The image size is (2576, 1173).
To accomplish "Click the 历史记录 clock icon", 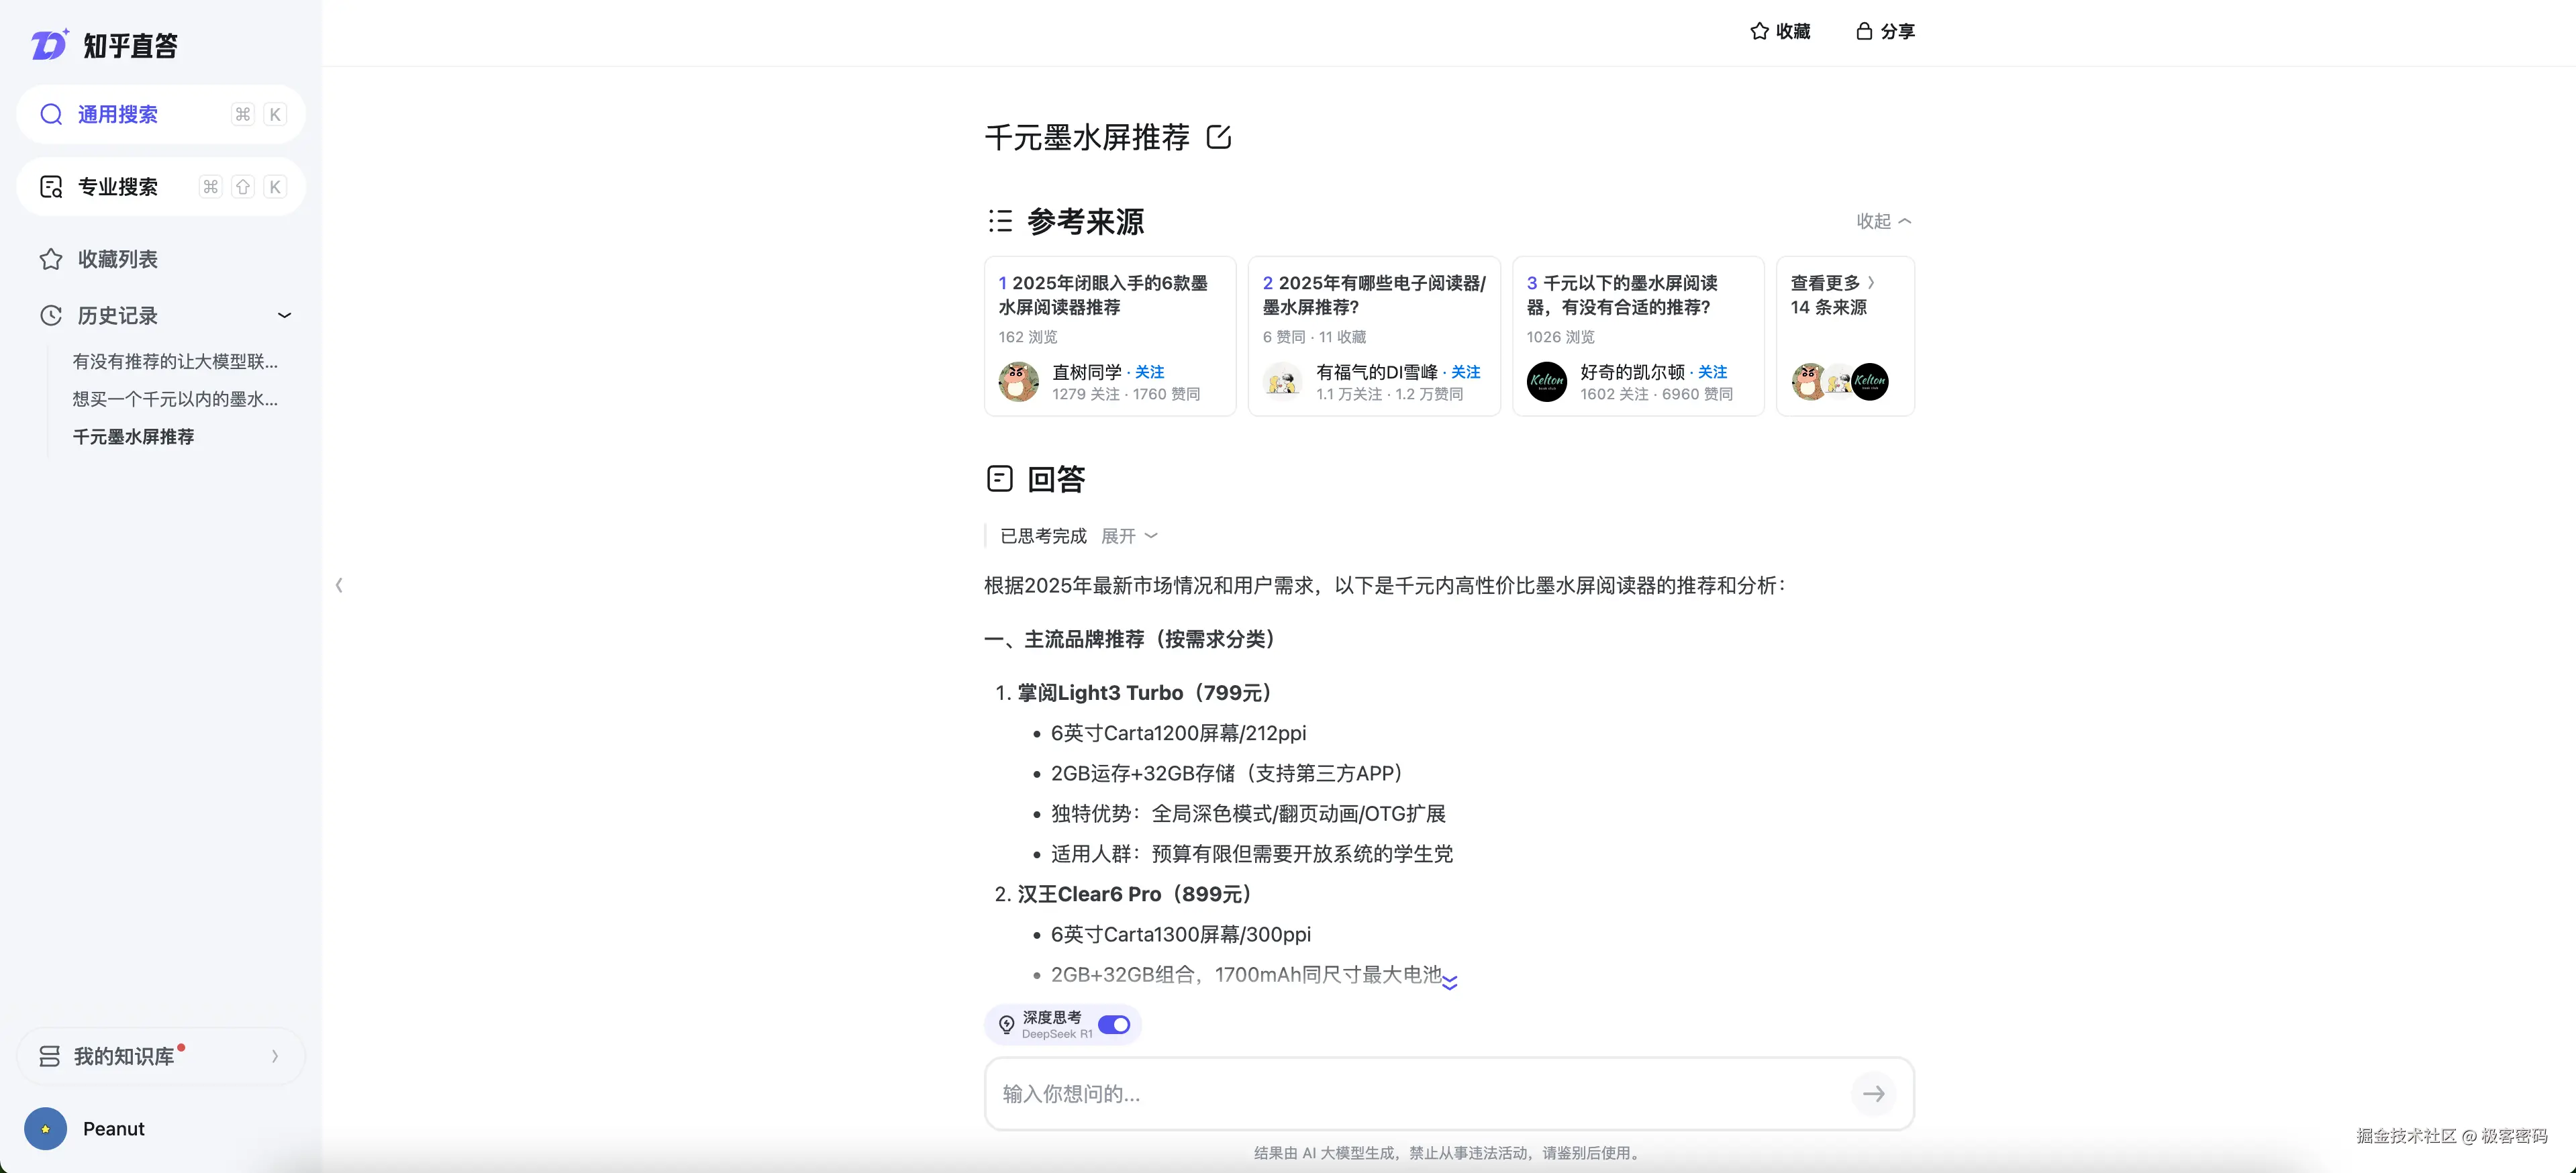I will 51,315.
